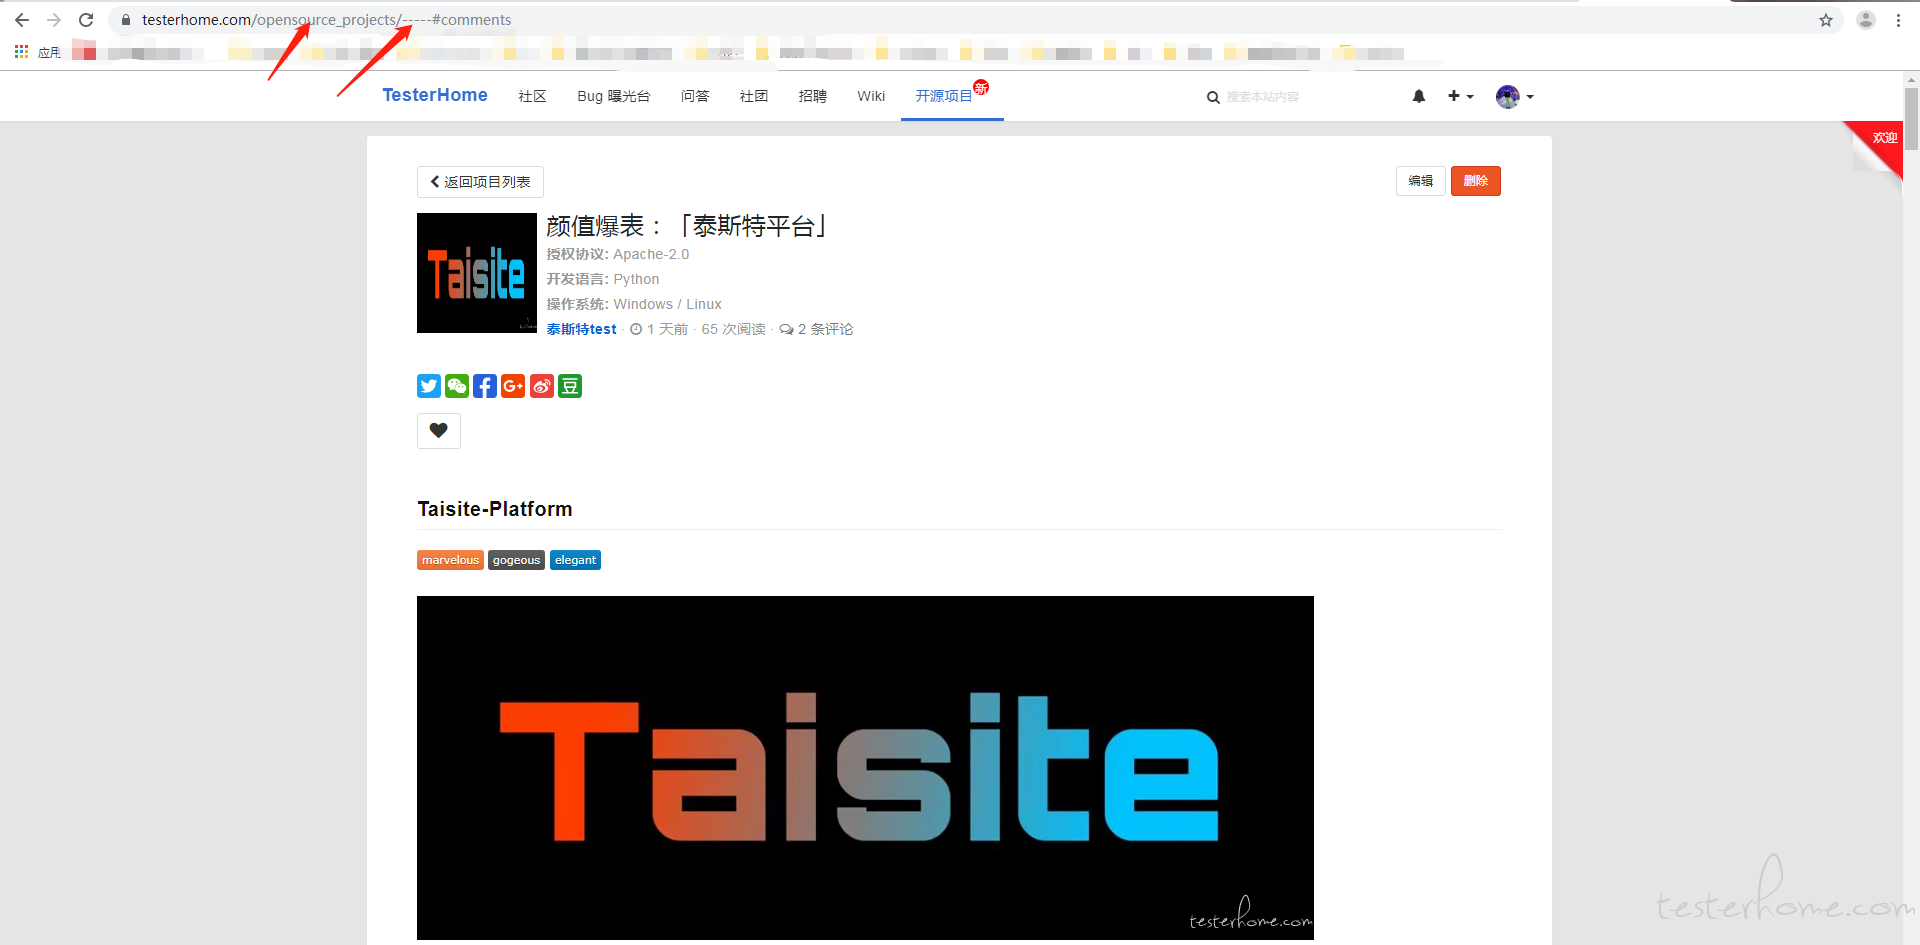Click the 编辑 edit button
Screen dimensions: 1920x945
[x=1420, y=181]
